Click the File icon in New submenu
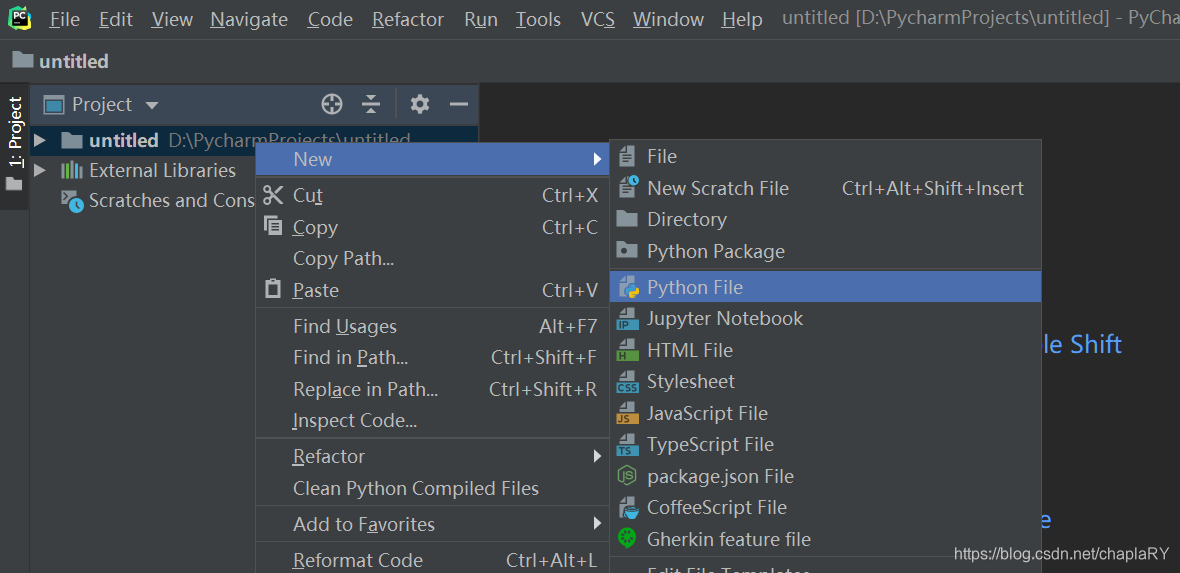The width and height of the screenshot is (1180, 573). (x=627, y=157)
